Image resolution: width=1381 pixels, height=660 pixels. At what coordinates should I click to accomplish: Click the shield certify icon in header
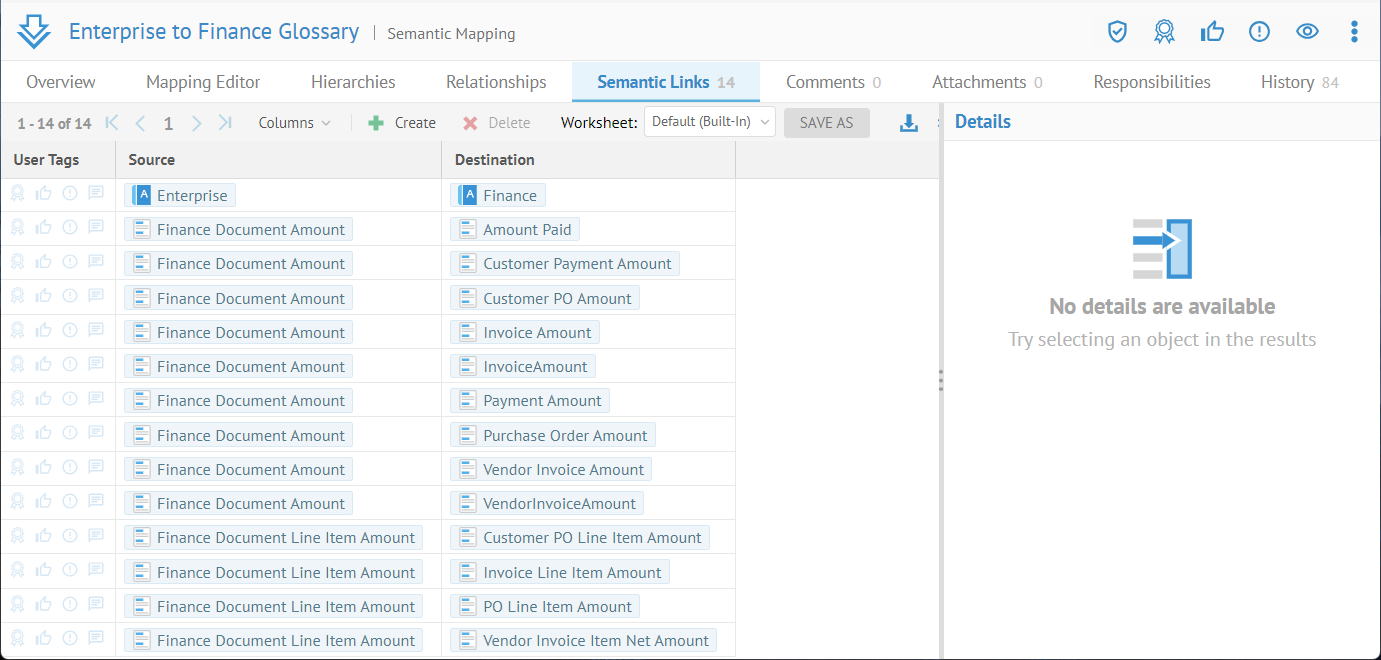pyautogui.click(x=1117, y=32)
